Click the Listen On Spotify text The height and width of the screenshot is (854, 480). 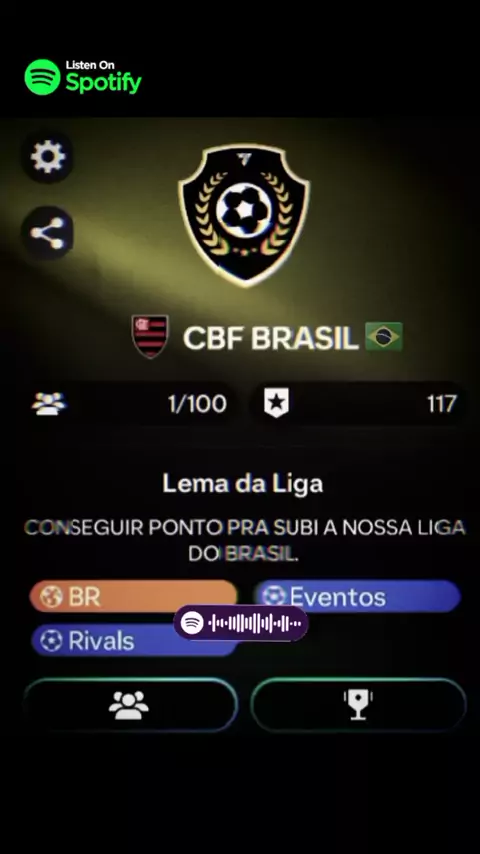[104, 77]
